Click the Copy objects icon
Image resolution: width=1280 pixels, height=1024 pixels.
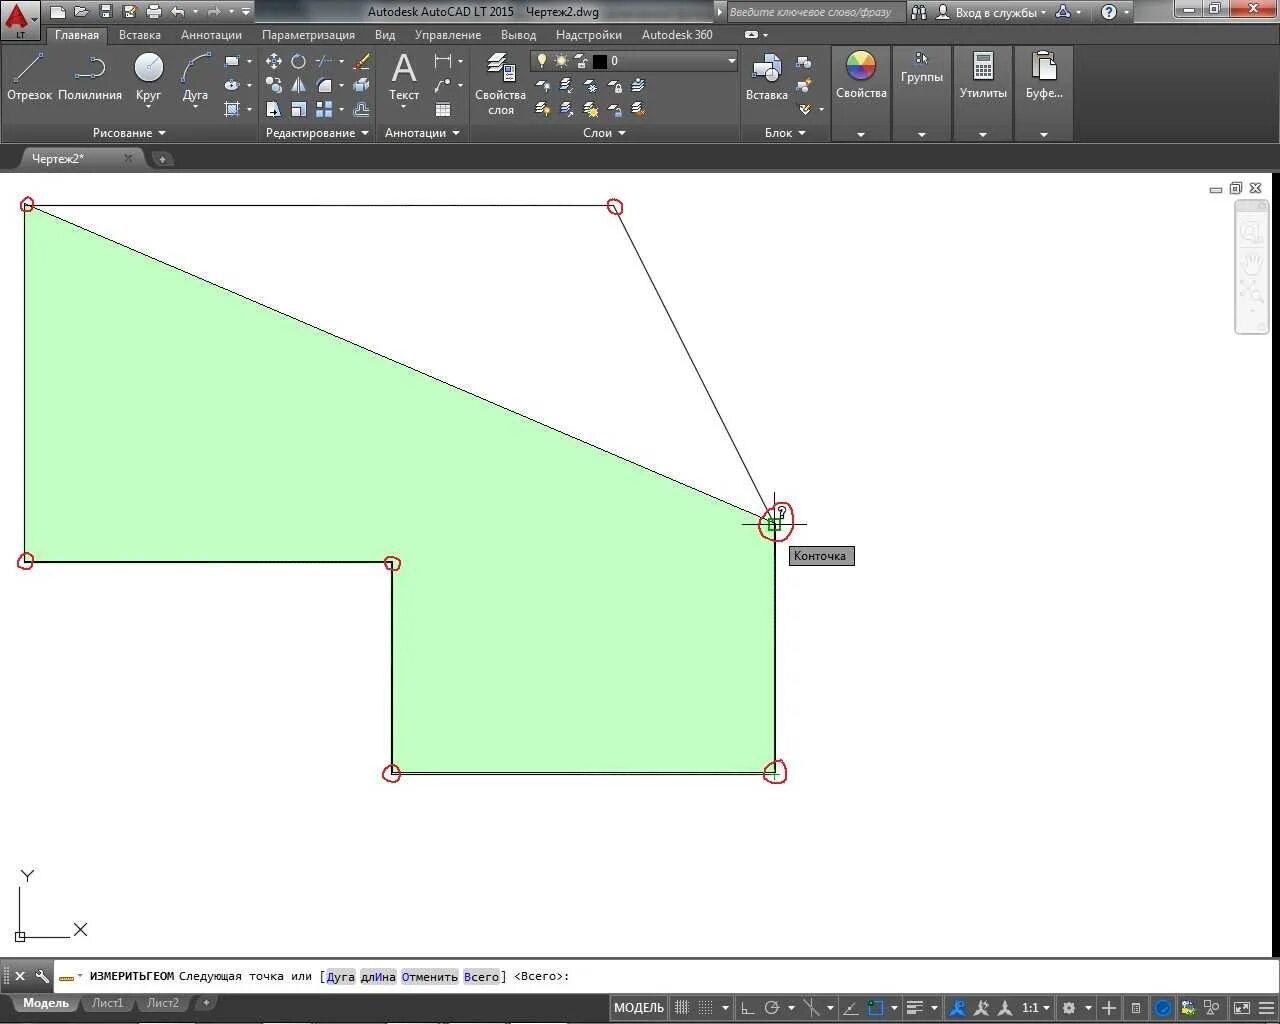click(274, 85)
